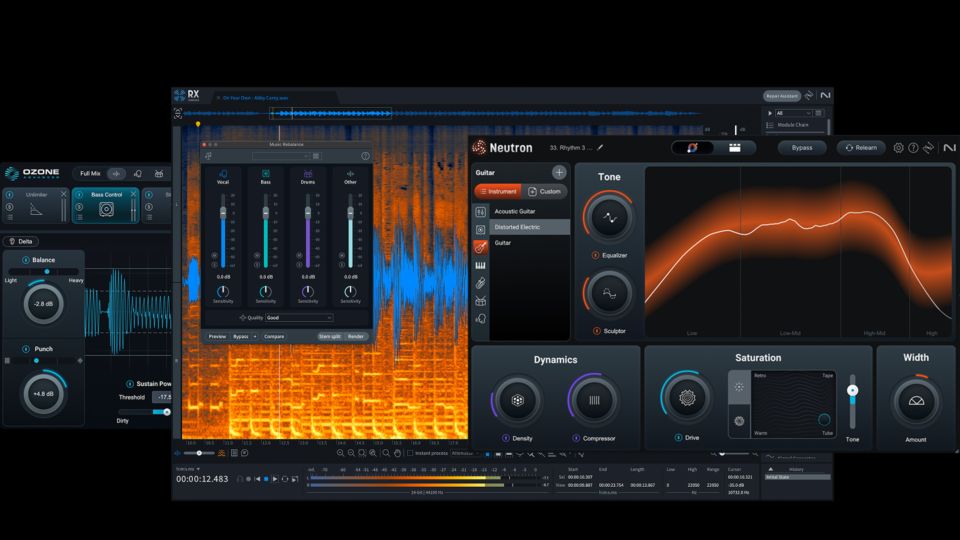This screenshot has width=960, height=540.
Task: Select the vocal head icon in Neutron sidebar
Action: tap(481, 318)
